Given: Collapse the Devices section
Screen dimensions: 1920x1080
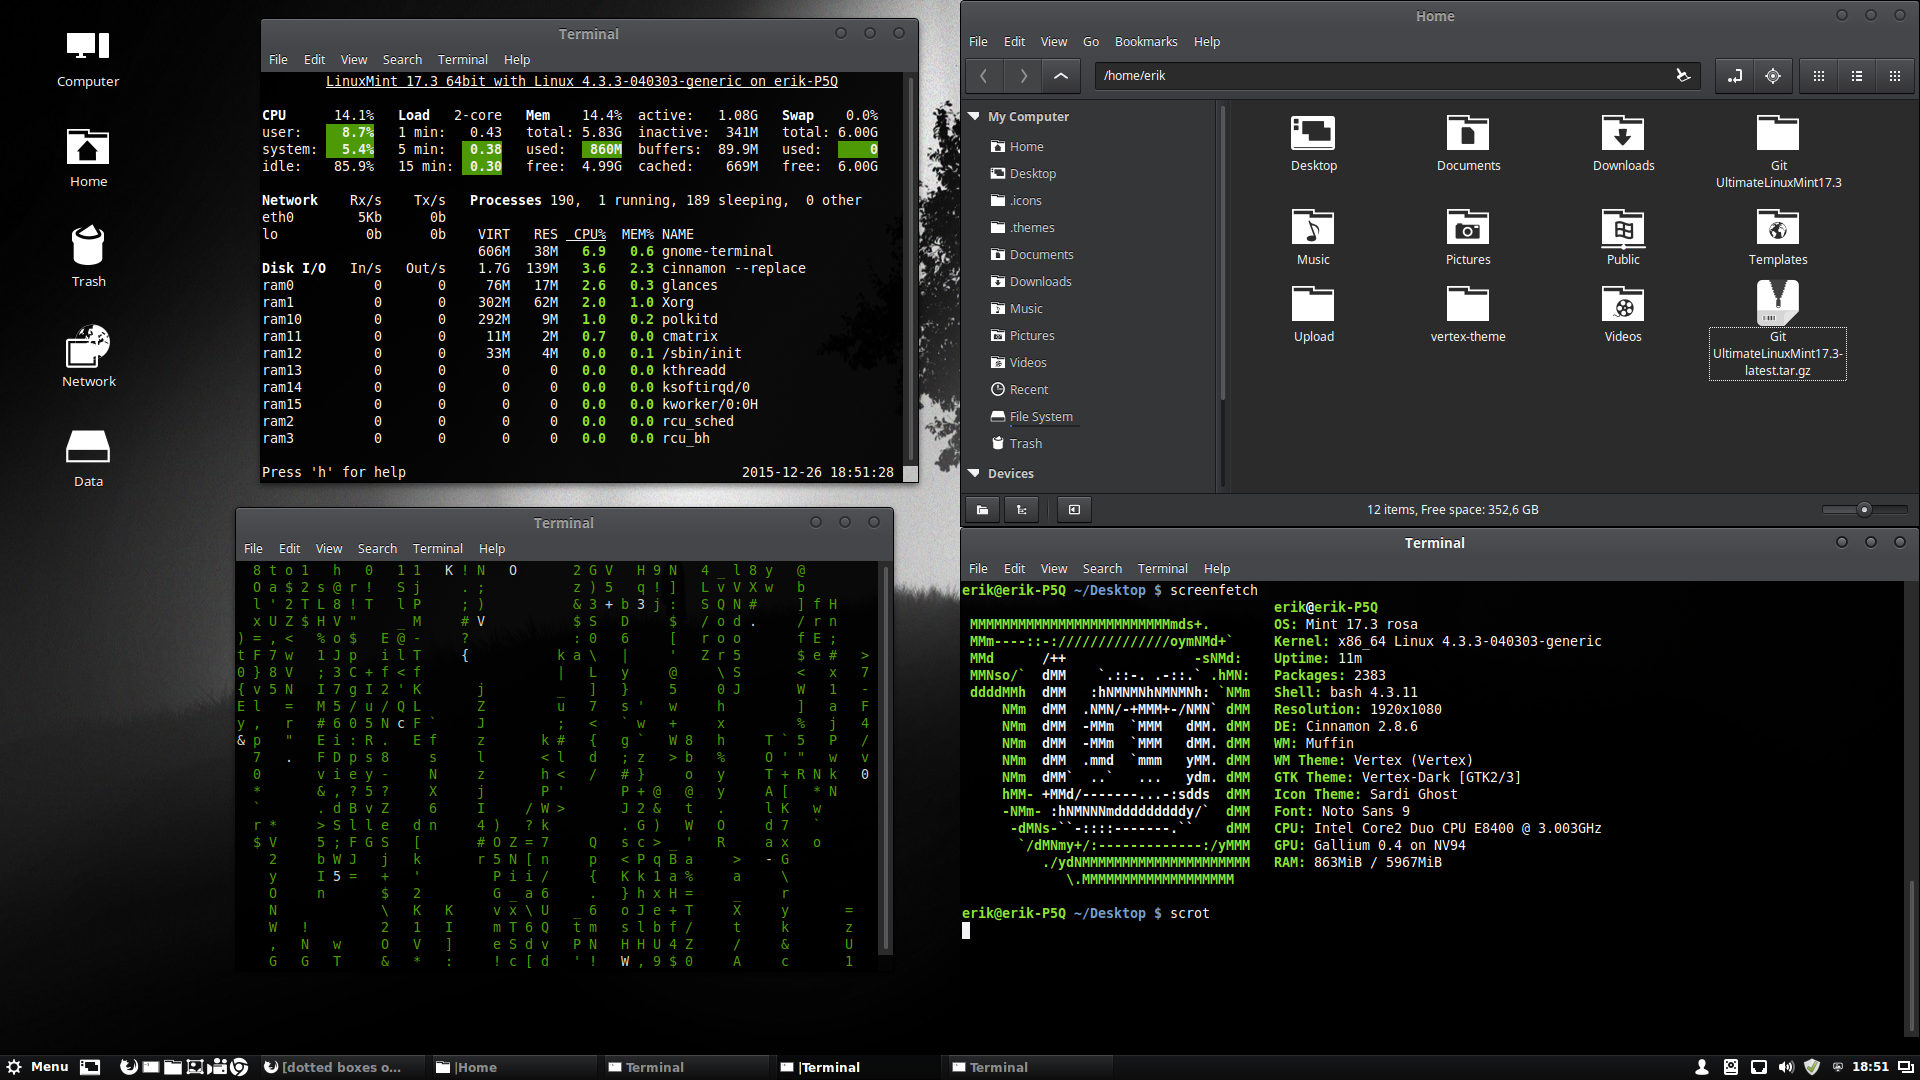Looking at the screenshot, I should coord(974,474).
